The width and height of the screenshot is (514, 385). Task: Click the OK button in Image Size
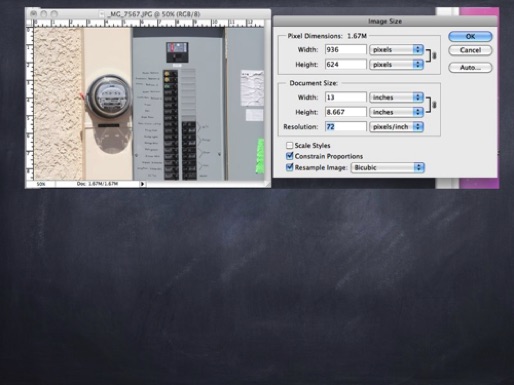[470, 36]
